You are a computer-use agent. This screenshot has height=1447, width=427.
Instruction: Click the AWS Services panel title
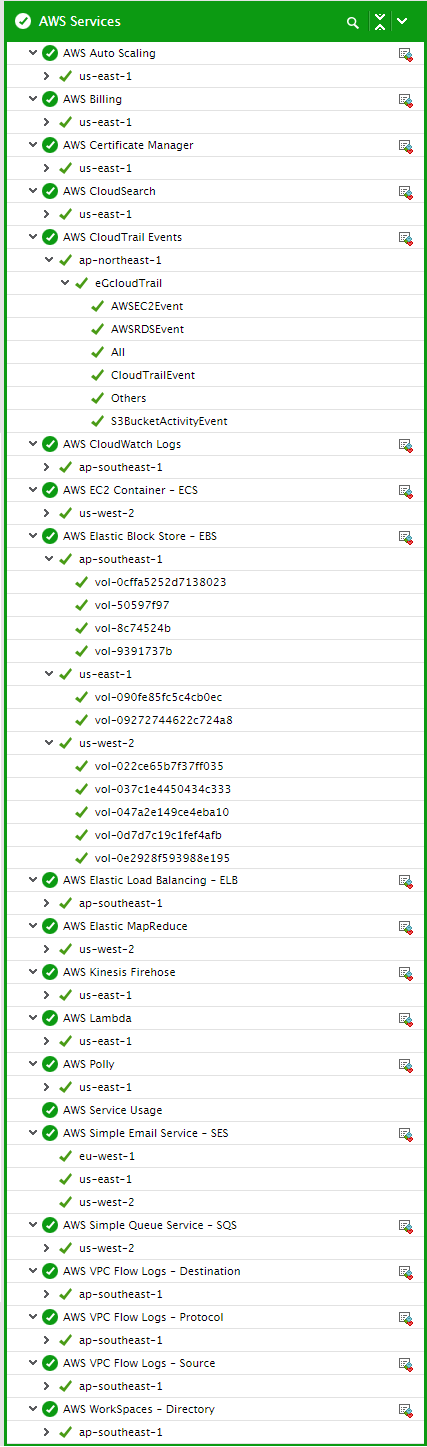79,21
